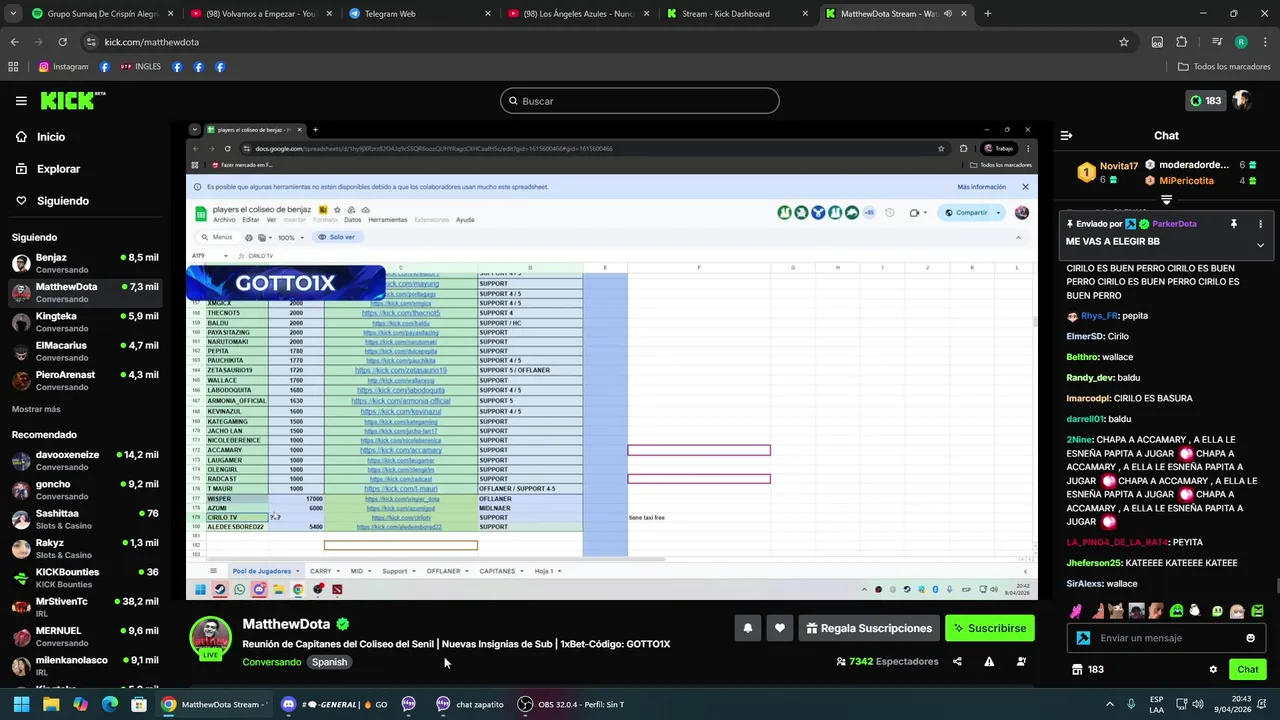Switch to Telegram Web browser tab
Image resolution: width=1280 pixels, height=720 pixels.
pos(419,14)
